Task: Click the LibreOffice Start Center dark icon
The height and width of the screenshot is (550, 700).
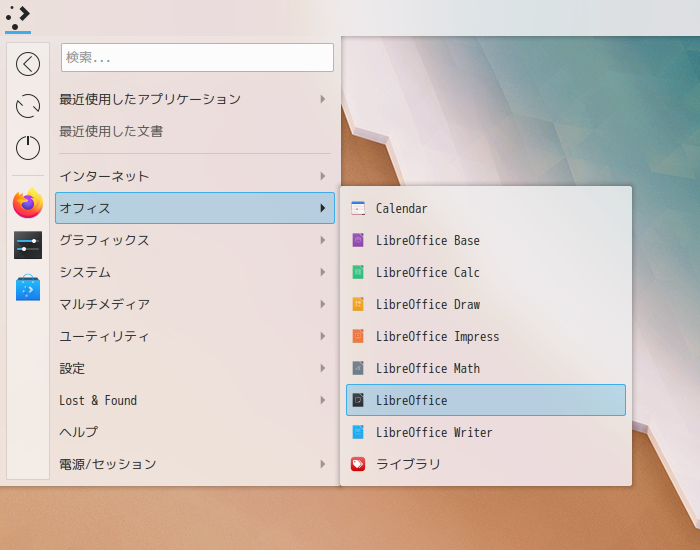Action: (358, 400)
